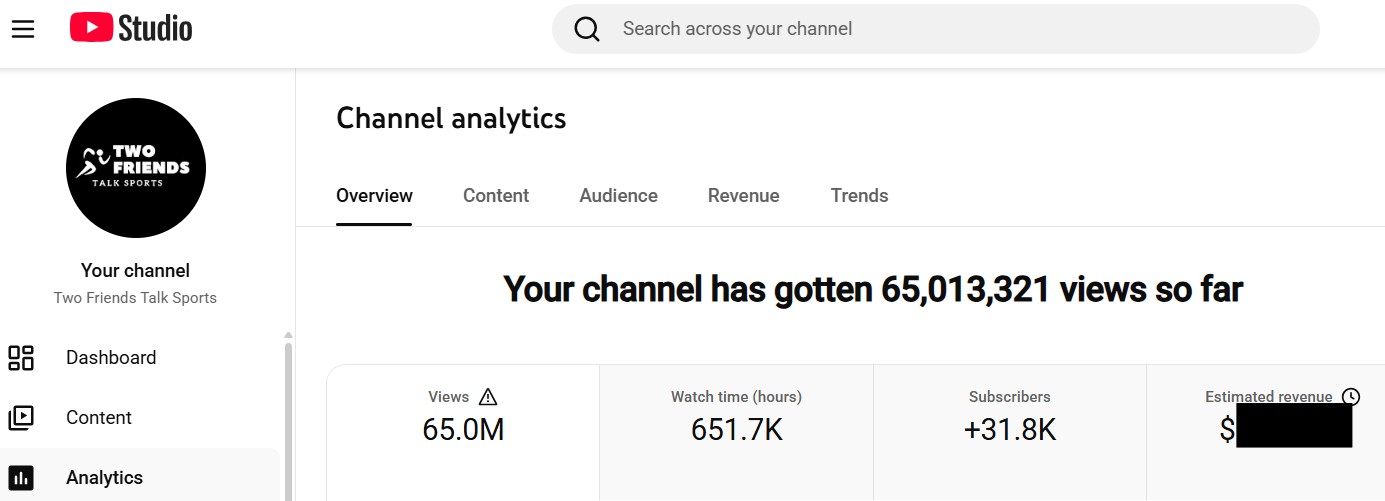This screenshot has width=1385, height=501.
Task: Select the Subscribers +31.8K metric card
Action: tap(1010, 430)
